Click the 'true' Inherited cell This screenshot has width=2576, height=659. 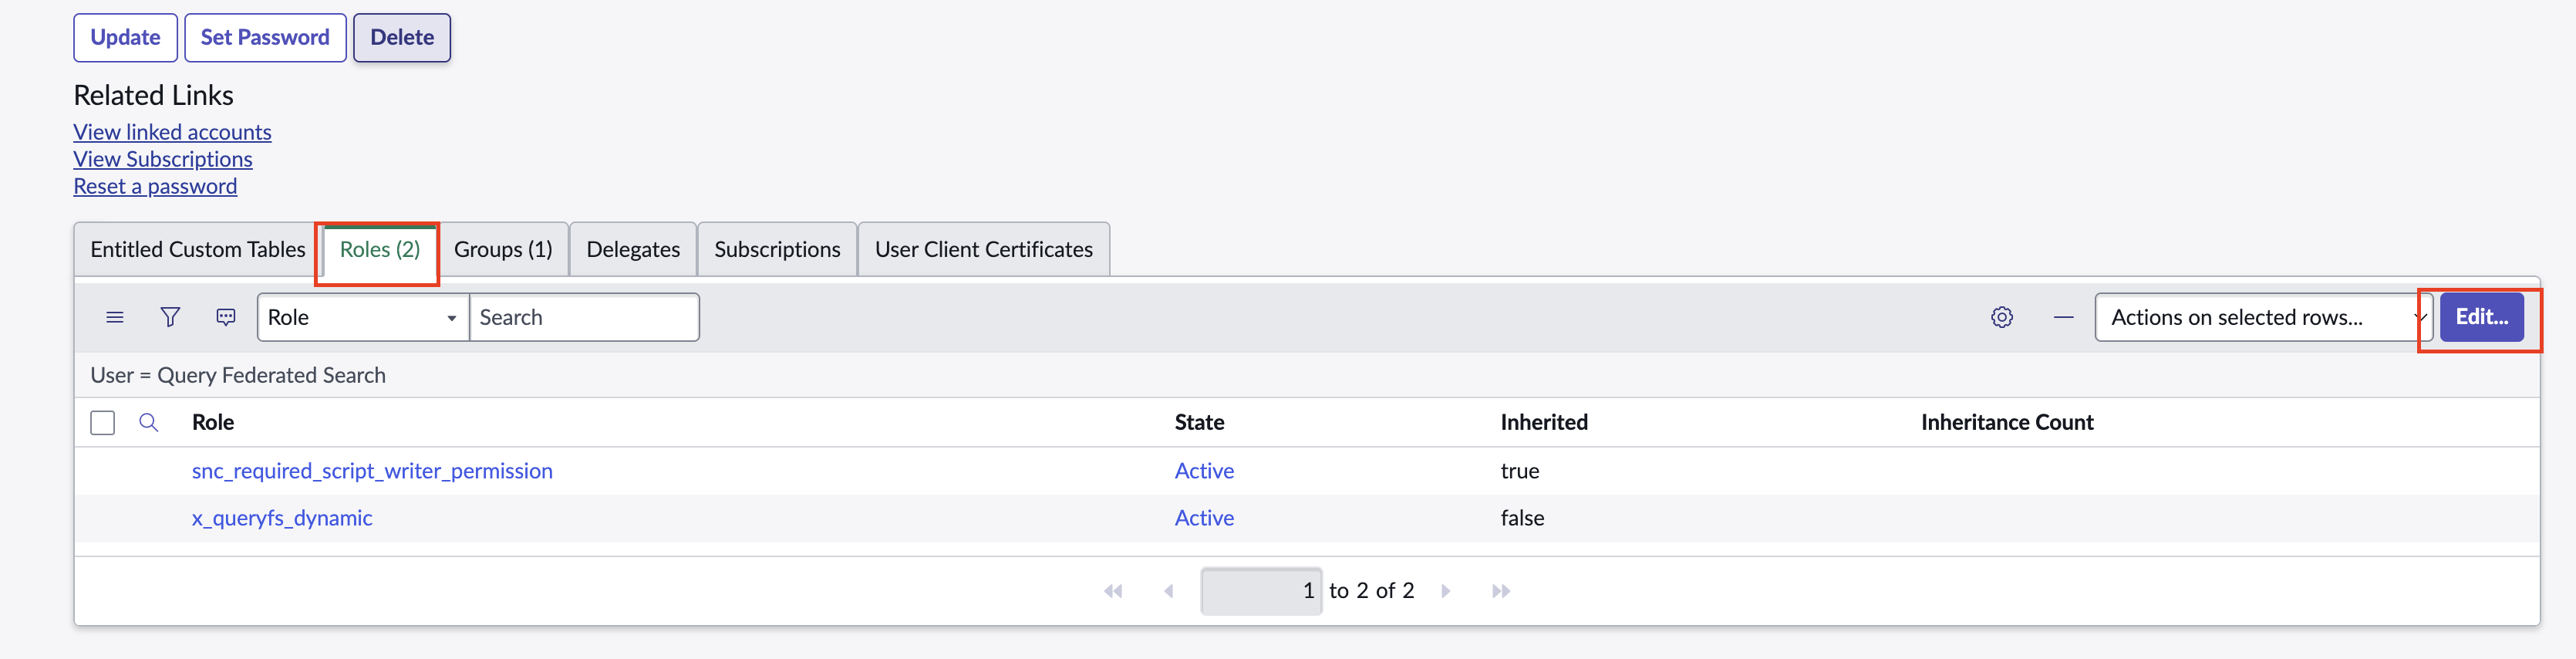1520,471
